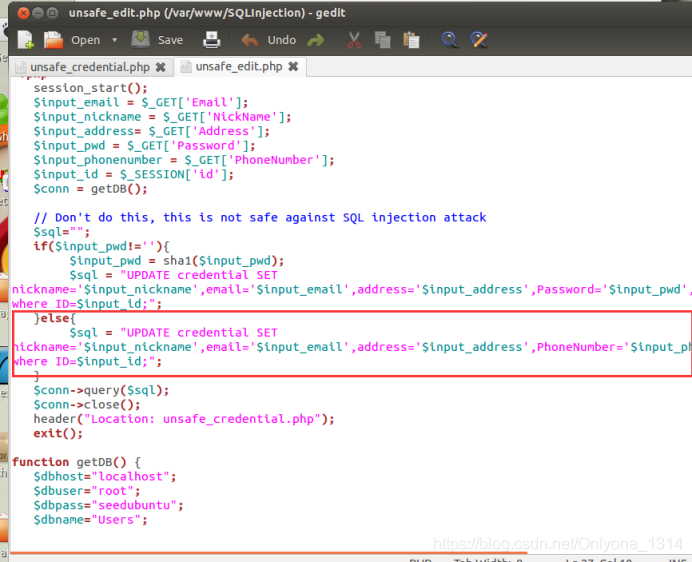Viewport: 692px width, 562px height.
Task: Click the $input_phonenumber line
Action: (x=184, y=160)
